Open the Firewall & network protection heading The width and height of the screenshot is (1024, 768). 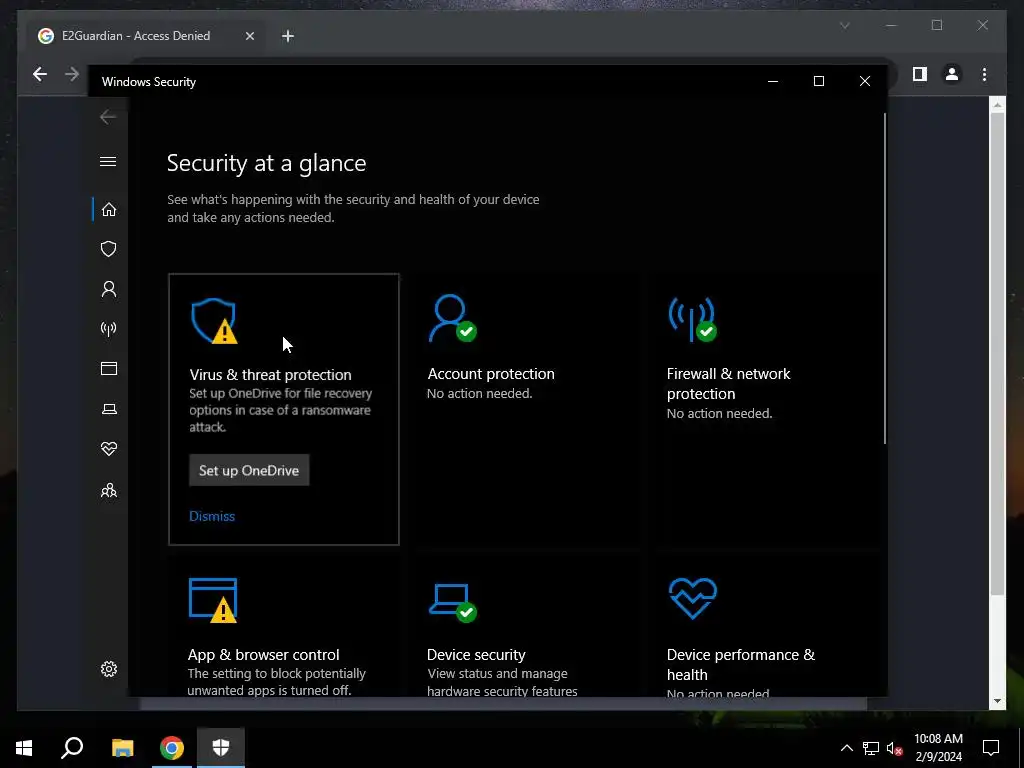click(729, 383)
